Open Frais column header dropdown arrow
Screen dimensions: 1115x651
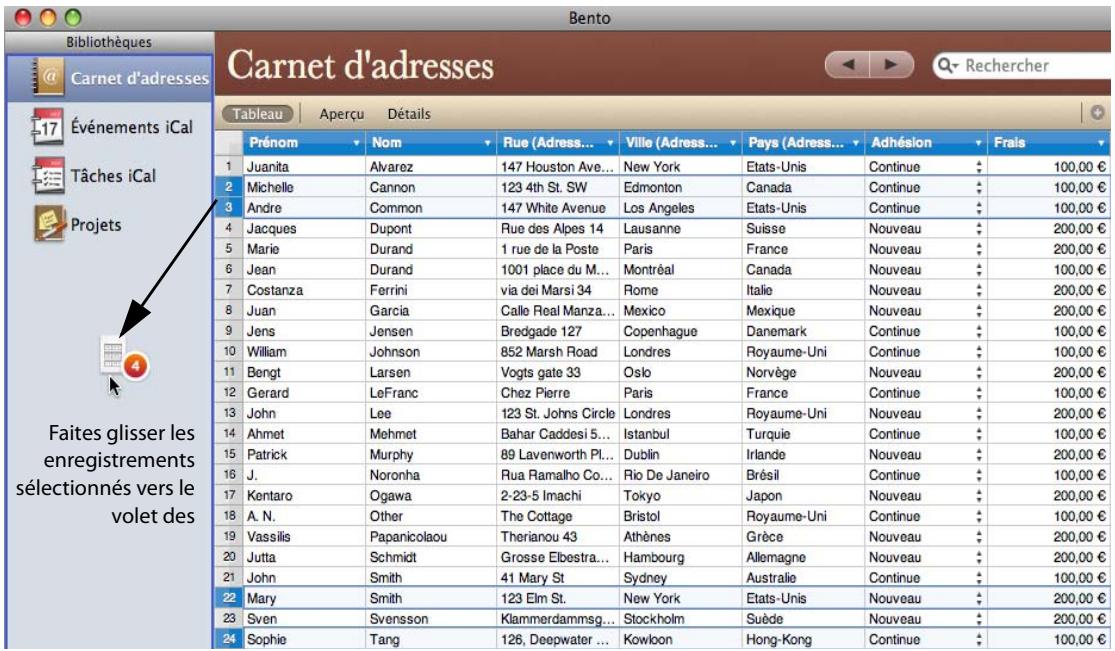[x=1101, y=143]
